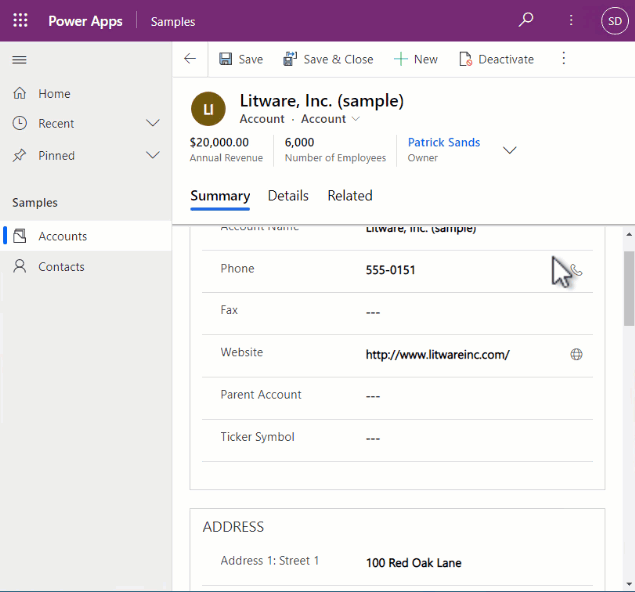Expand the Pinned chevron
The width and height of the screenshot is (635, 592).
(153, 155)
